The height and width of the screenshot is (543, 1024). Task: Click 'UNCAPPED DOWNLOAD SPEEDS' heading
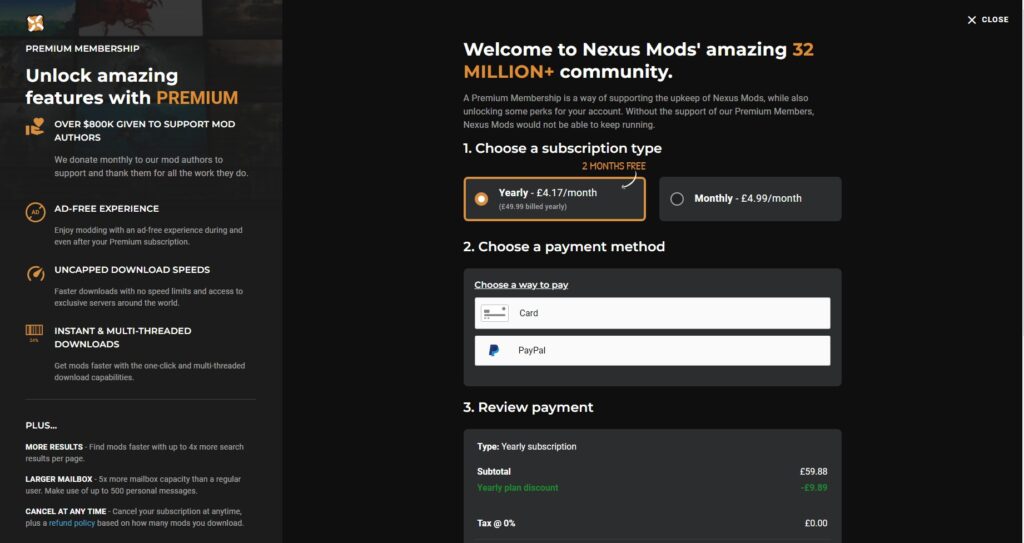tap(132, 269)
